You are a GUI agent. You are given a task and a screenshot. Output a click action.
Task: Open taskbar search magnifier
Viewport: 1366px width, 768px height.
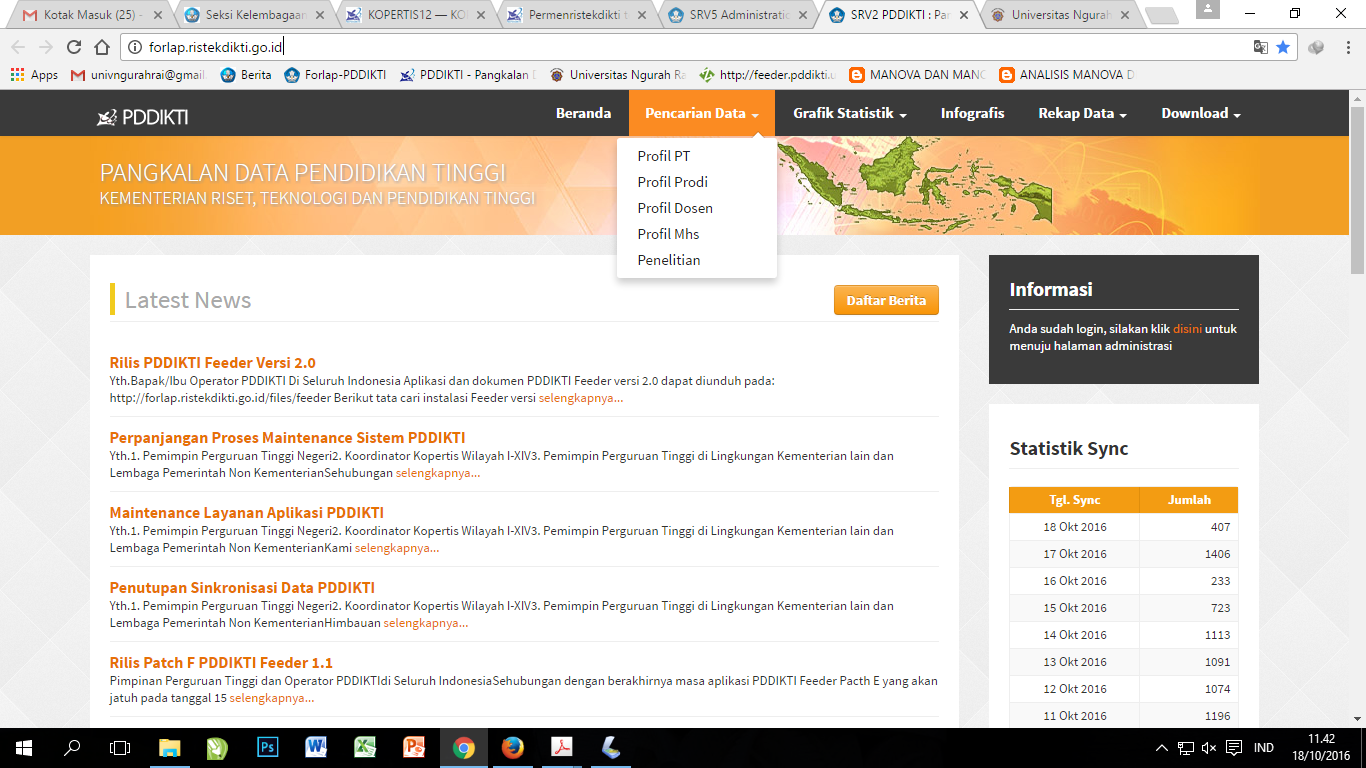(72, 748)
